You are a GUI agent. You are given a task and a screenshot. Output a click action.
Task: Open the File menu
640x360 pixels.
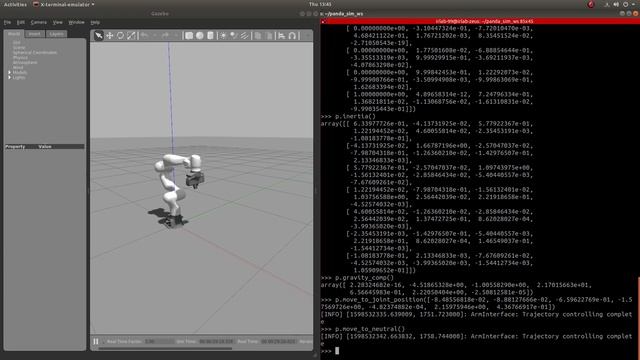coord(7,22)
